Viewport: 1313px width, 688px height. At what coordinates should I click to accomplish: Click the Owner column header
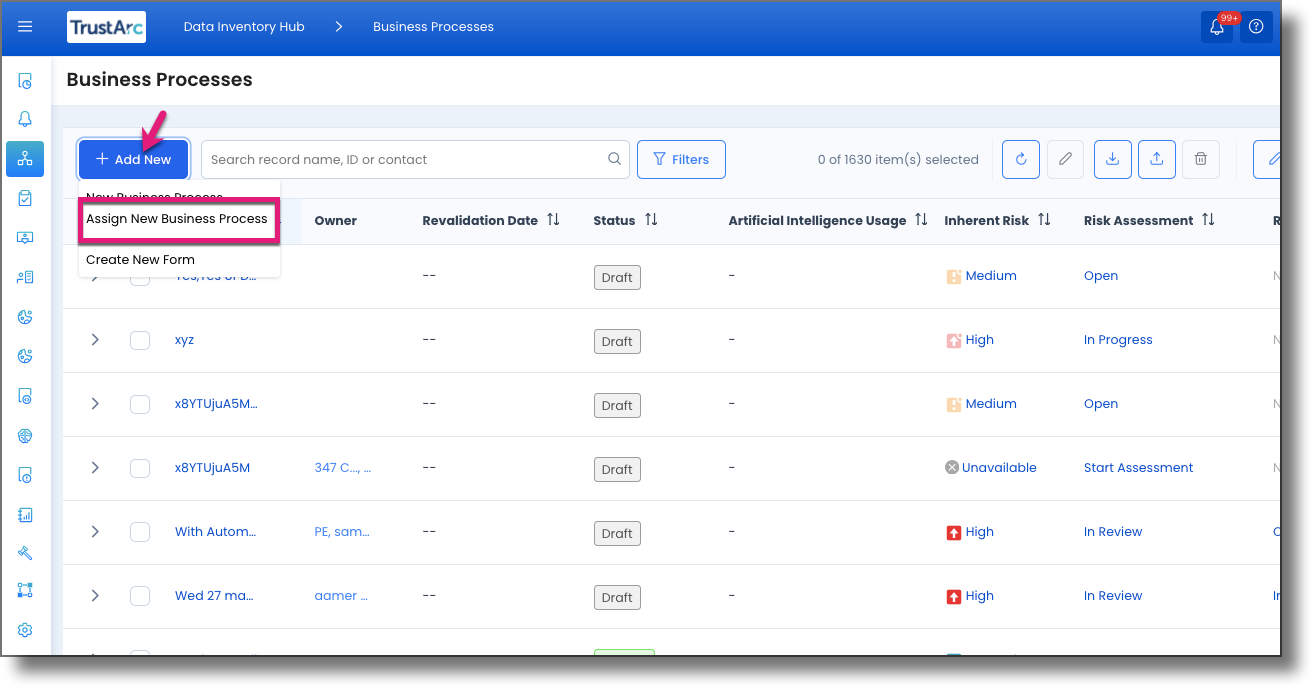pos(335,220)
